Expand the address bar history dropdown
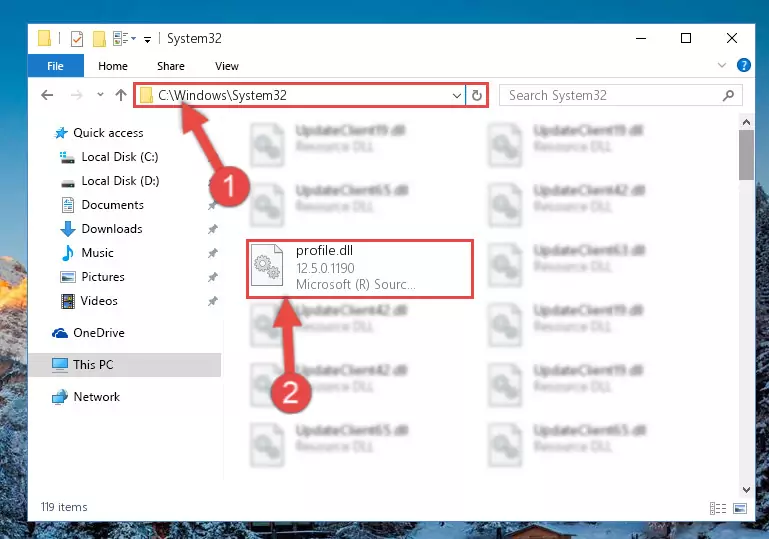Screen dimensions: 769x539 457,95
